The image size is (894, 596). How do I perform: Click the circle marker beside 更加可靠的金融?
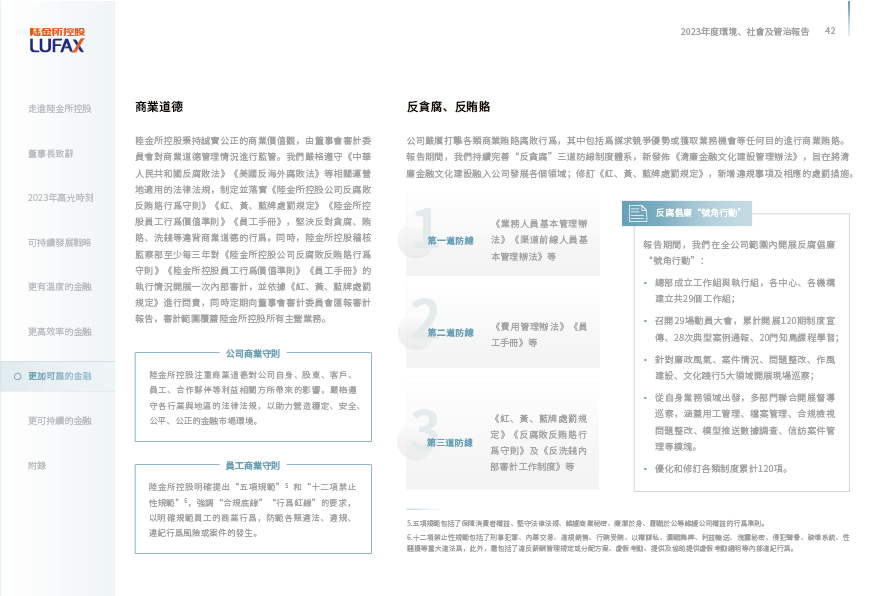[18, 376]
